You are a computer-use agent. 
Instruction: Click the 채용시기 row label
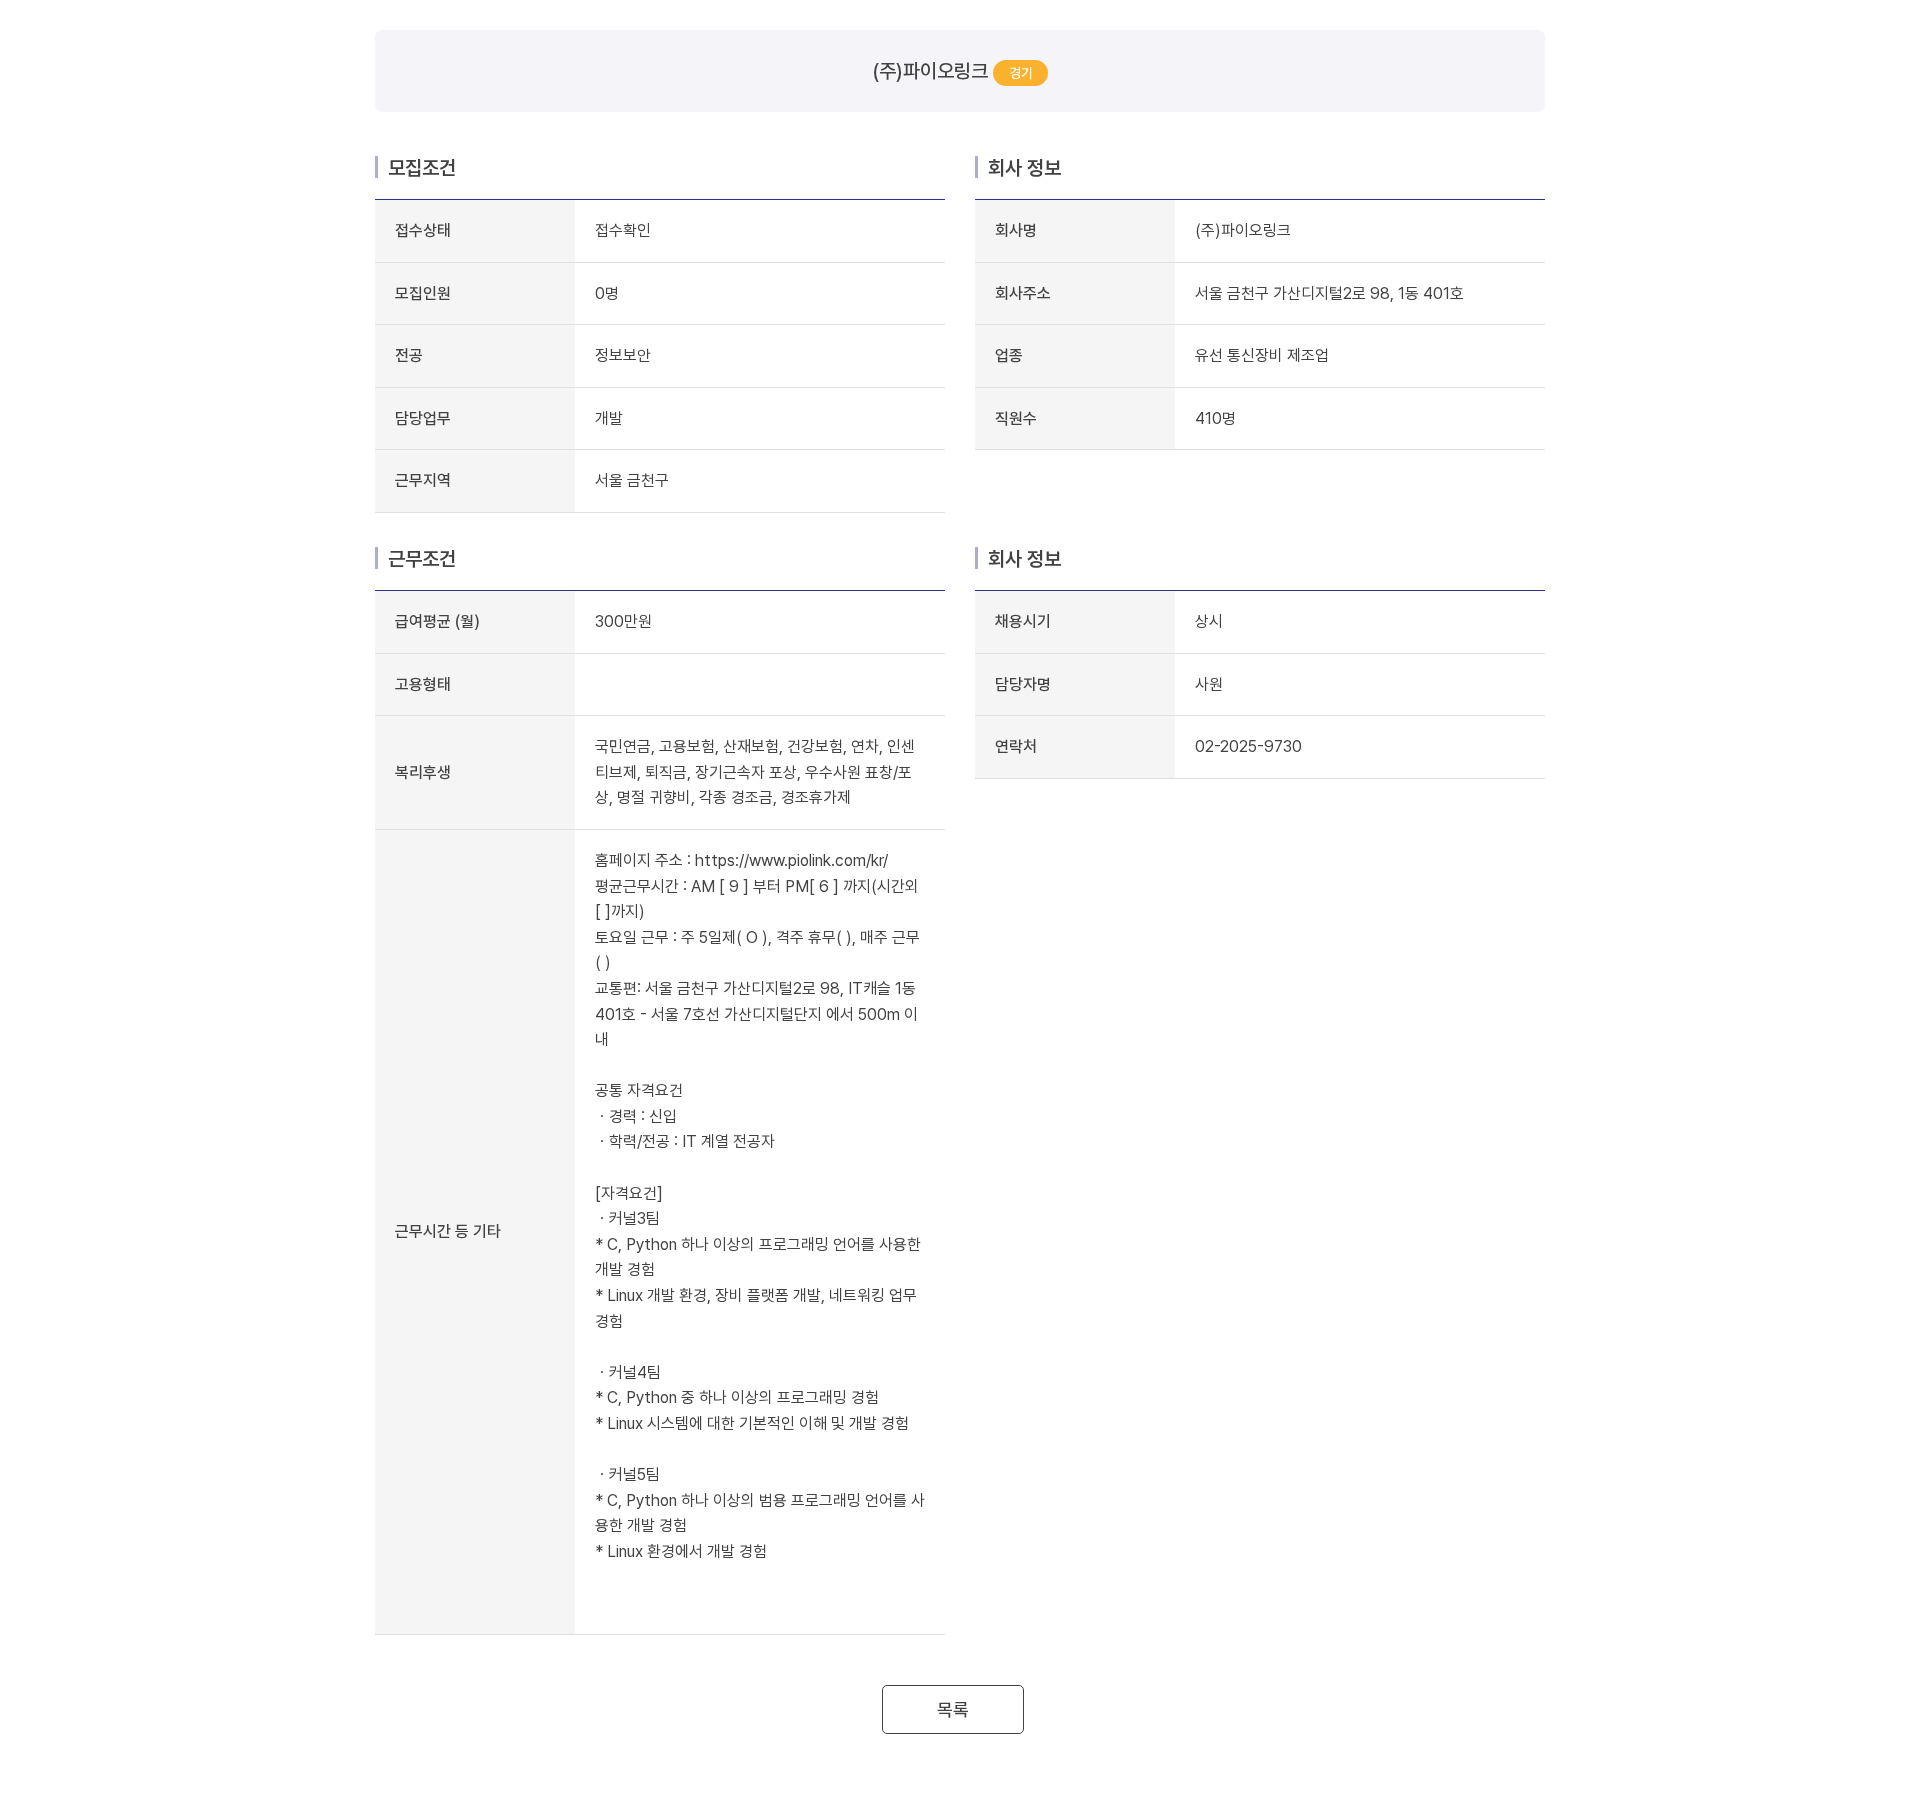pos(1023,621)
